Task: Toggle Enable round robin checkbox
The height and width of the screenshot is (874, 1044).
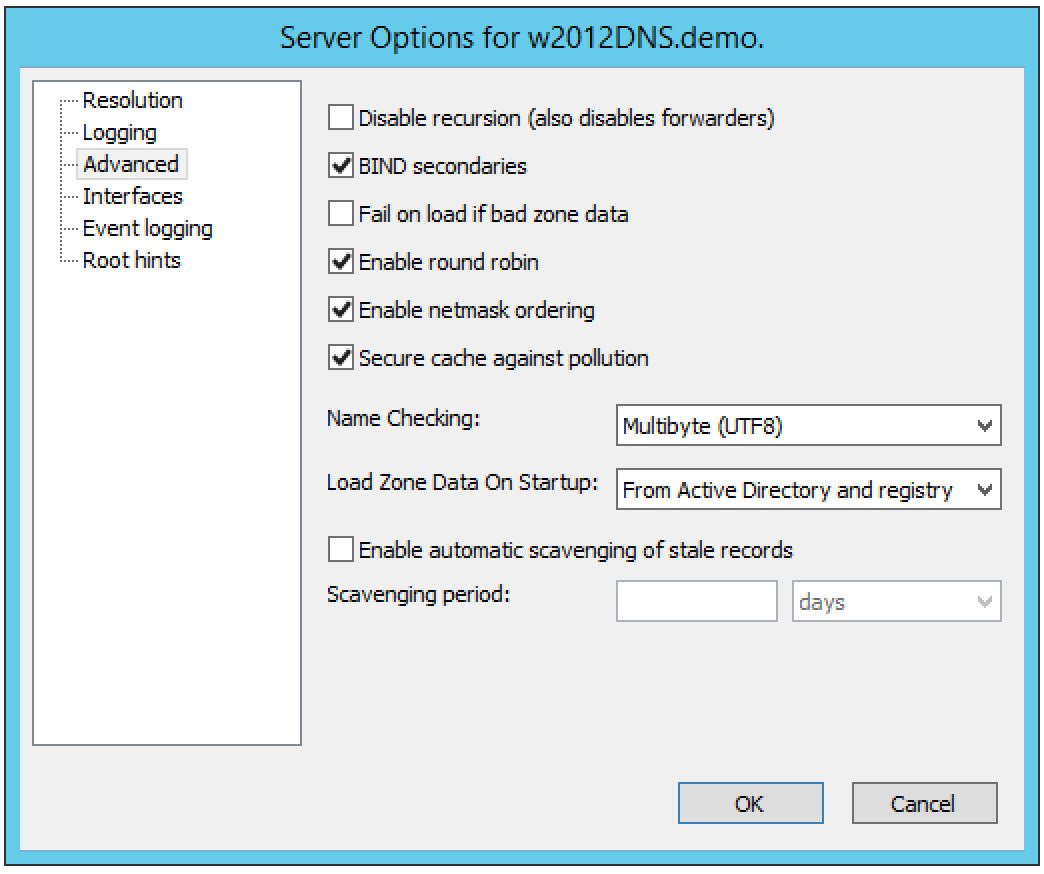Action: (x=342, y=262)
